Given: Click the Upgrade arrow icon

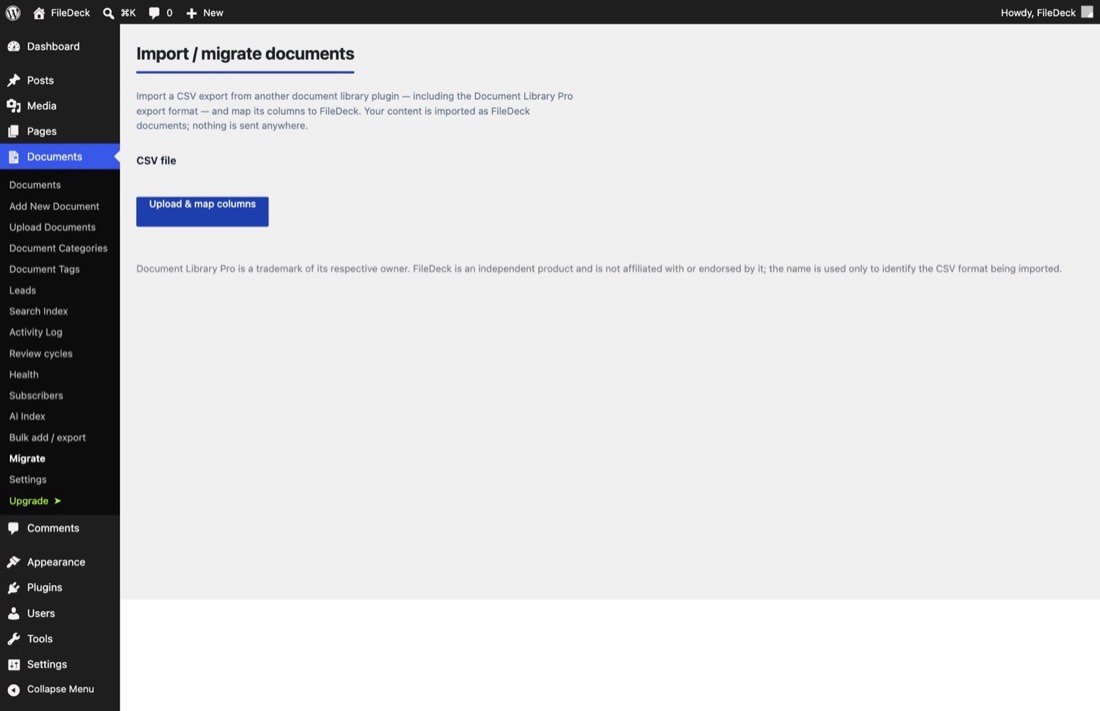Looking at the screenshot, I should tap(58, 500).
